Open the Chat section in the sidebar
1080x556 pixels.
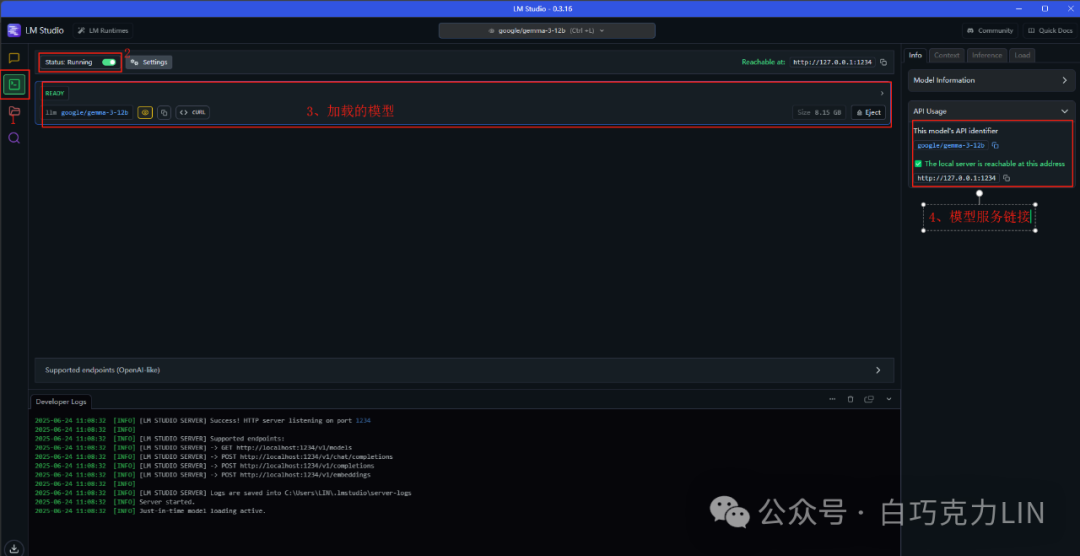pos(14,58)
